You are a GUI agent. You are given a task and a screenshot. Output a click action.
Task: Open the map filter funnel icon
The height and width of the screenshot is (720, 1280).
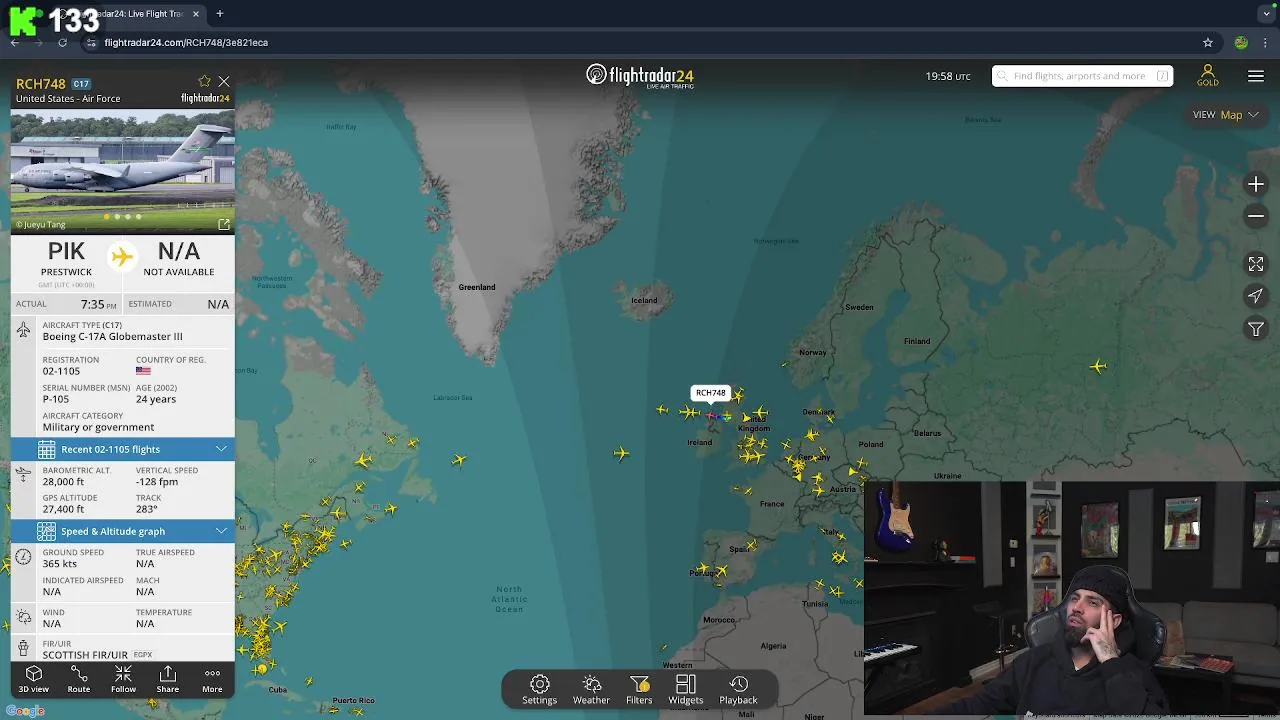click(1256, 329)
